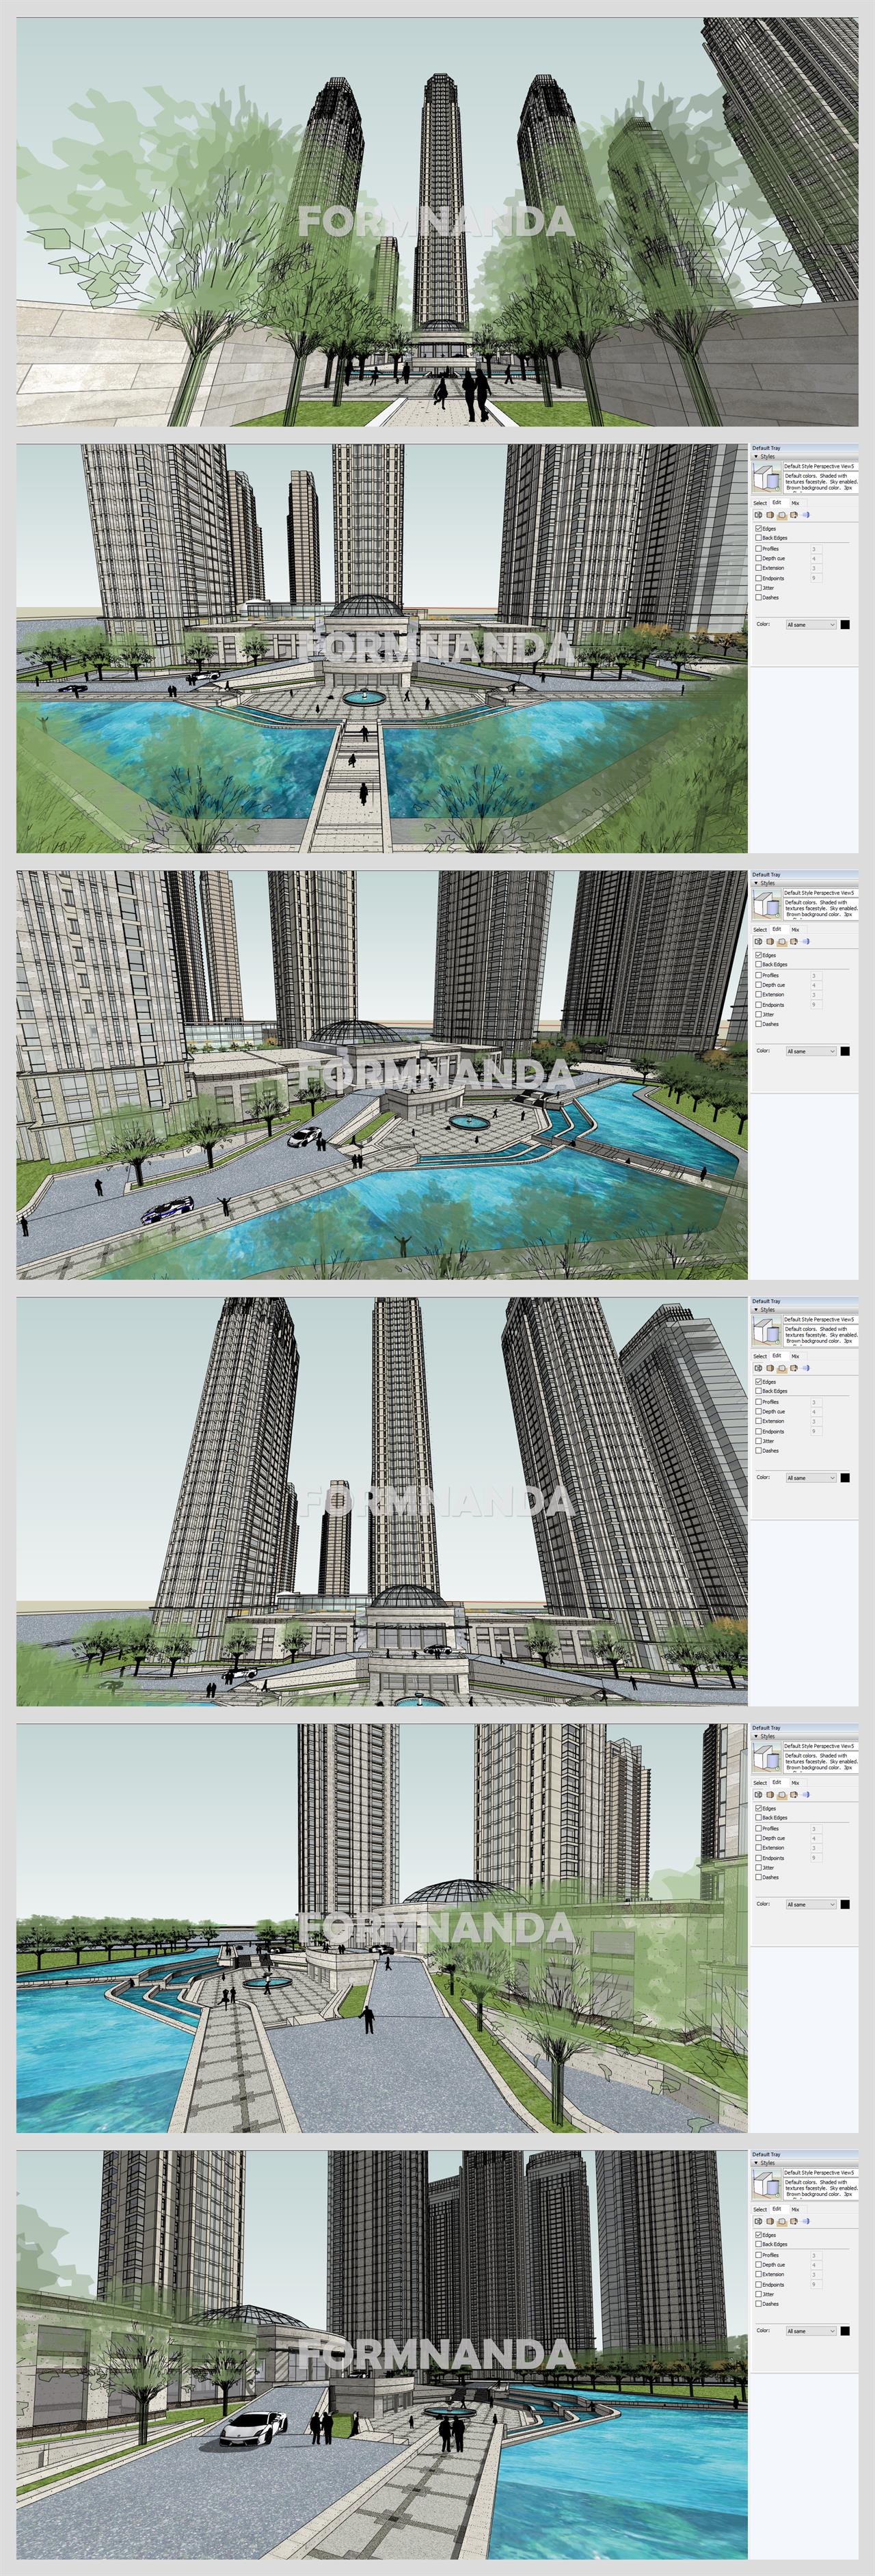Check Profiles in white sports-car view tray

coord(758,2255)
